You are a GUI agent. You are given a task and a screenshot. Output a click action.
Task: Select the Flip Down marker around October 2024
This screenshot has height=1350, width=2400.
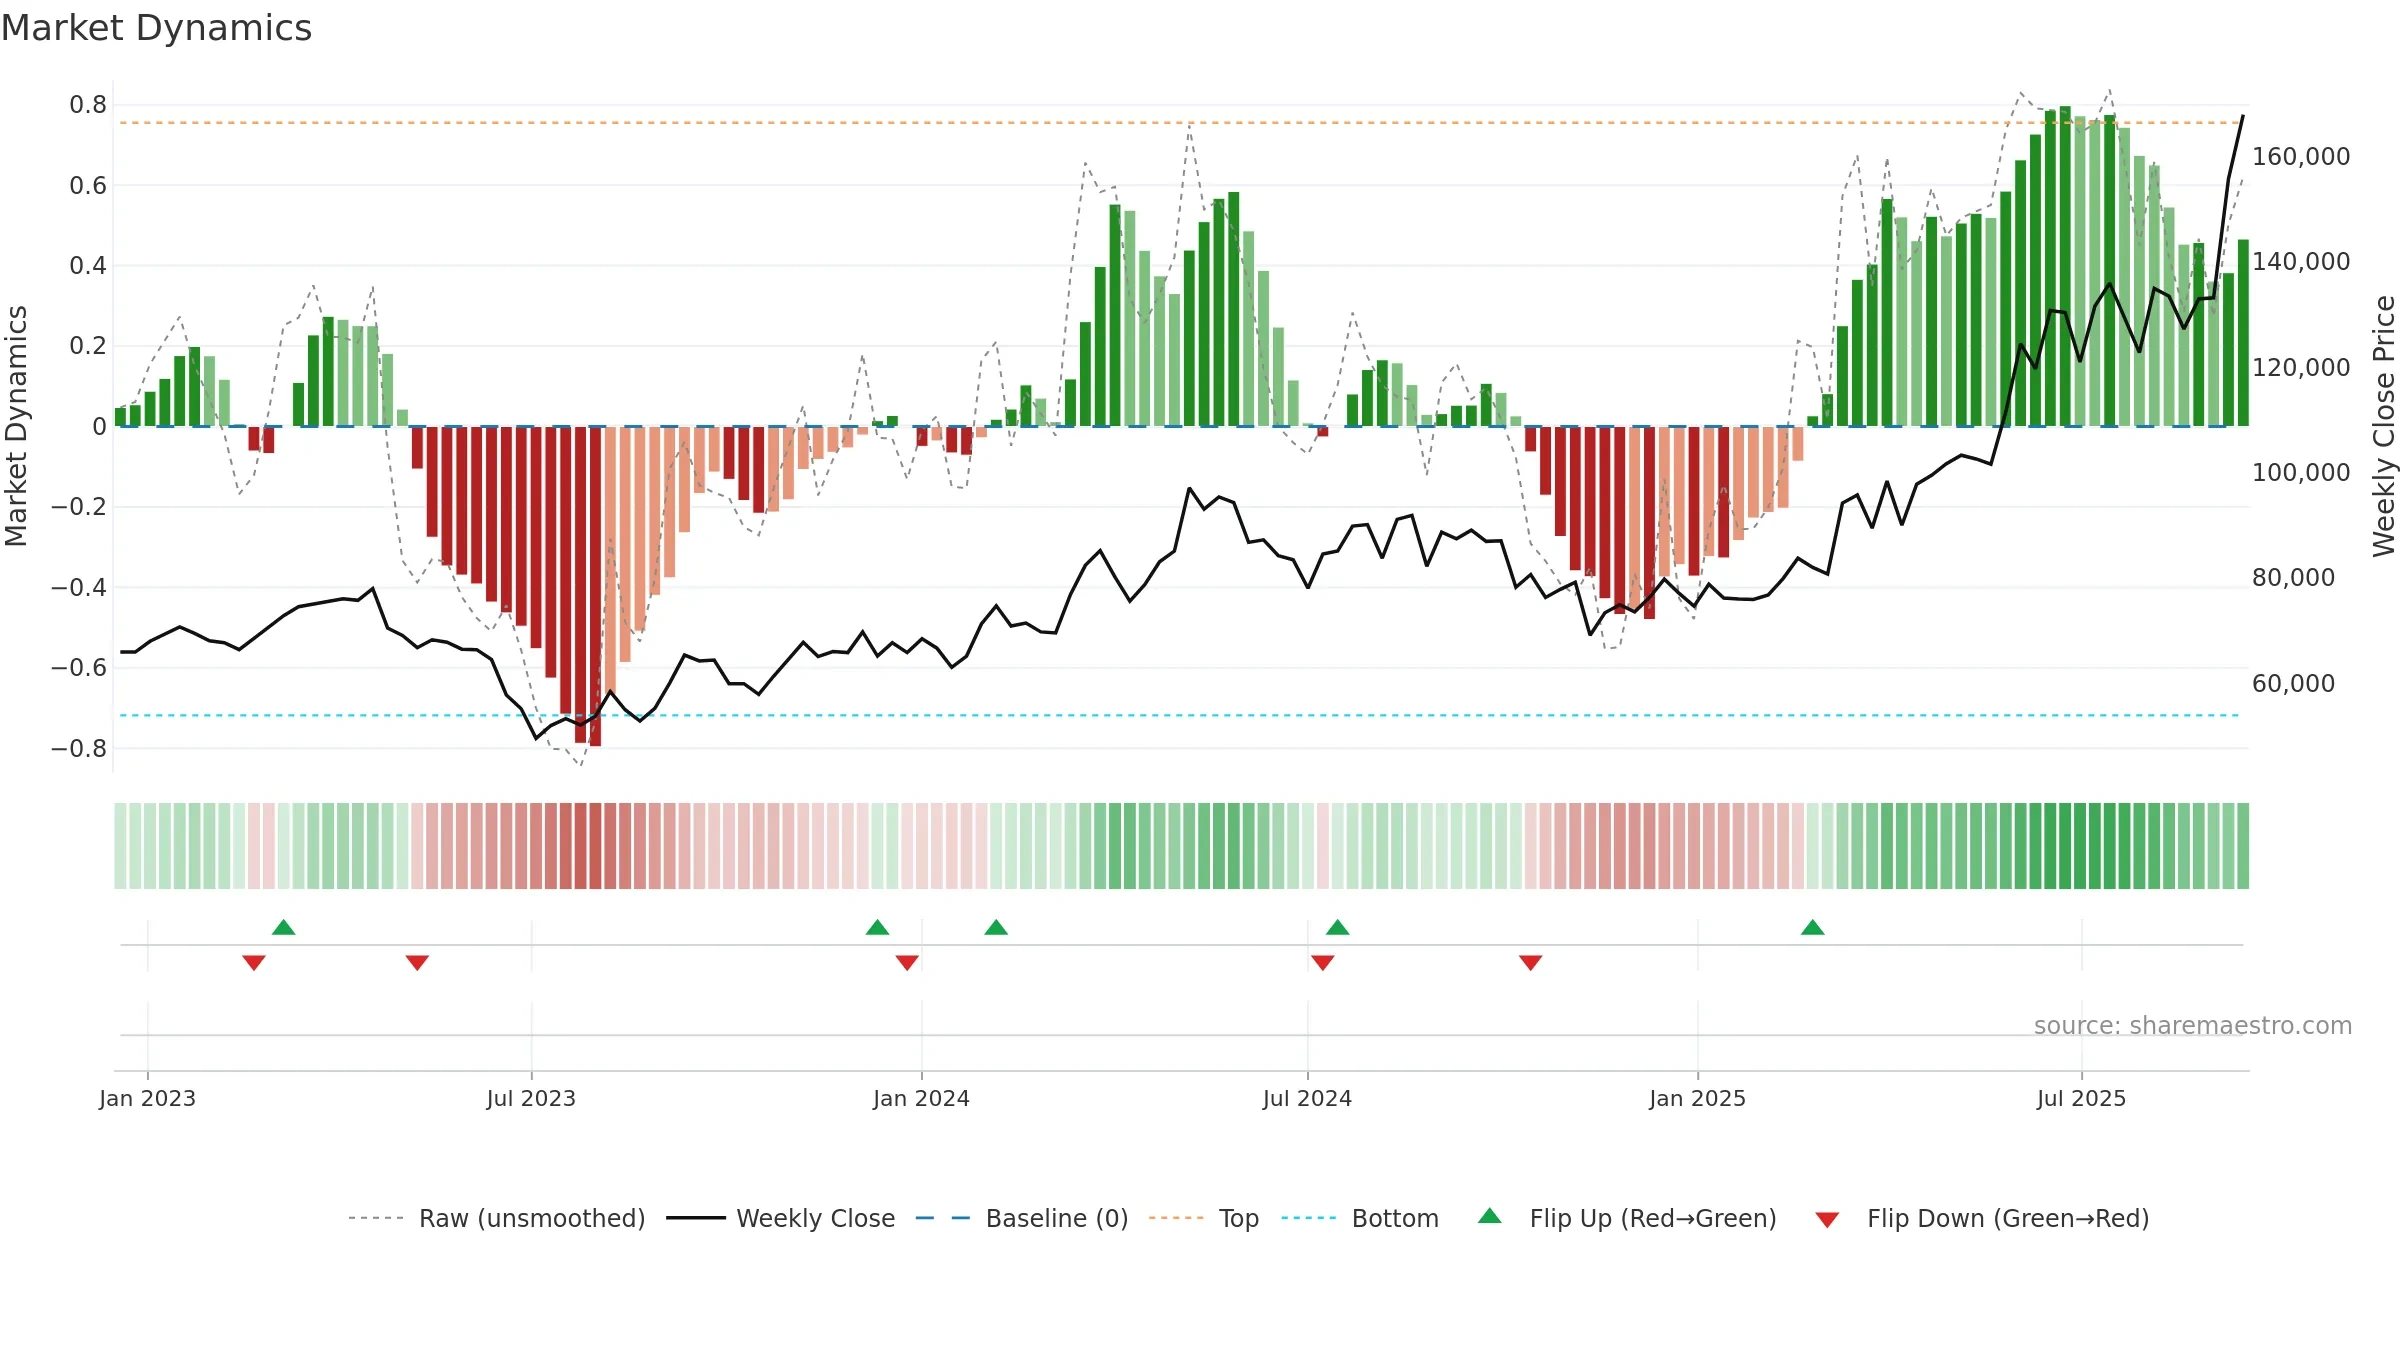(x=1531, y=963)
